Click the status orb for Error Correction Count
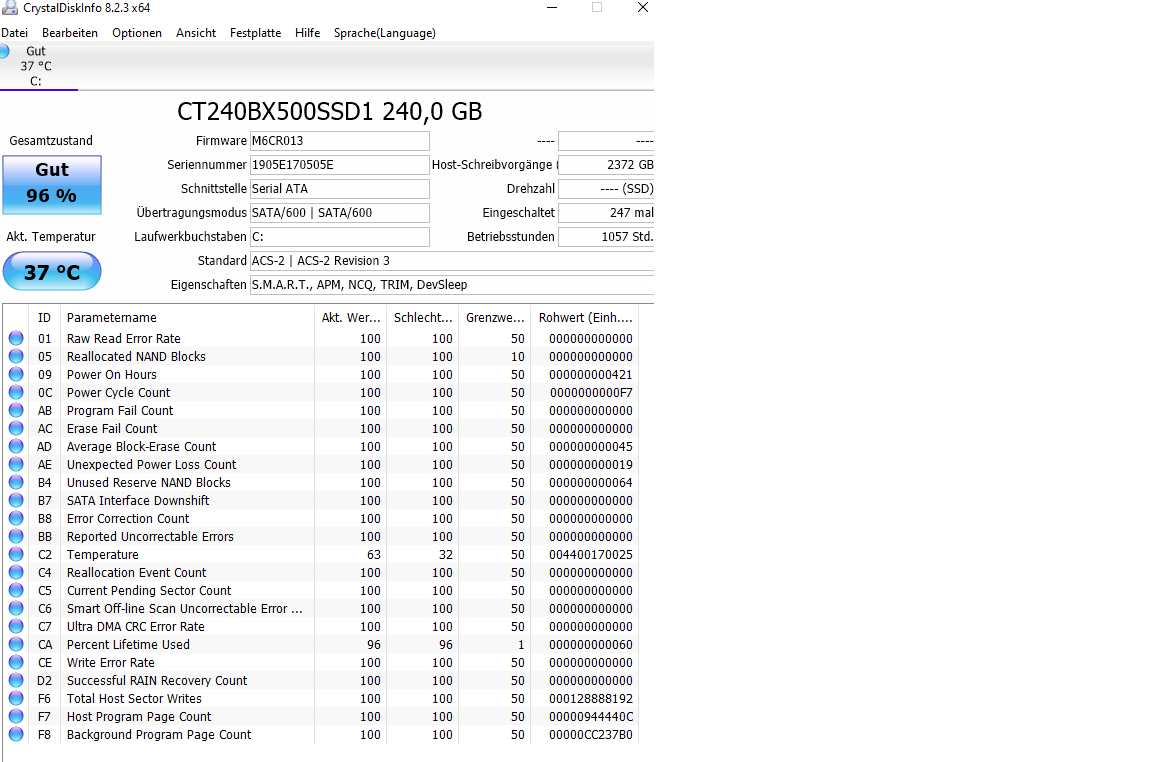 [16, 518]
